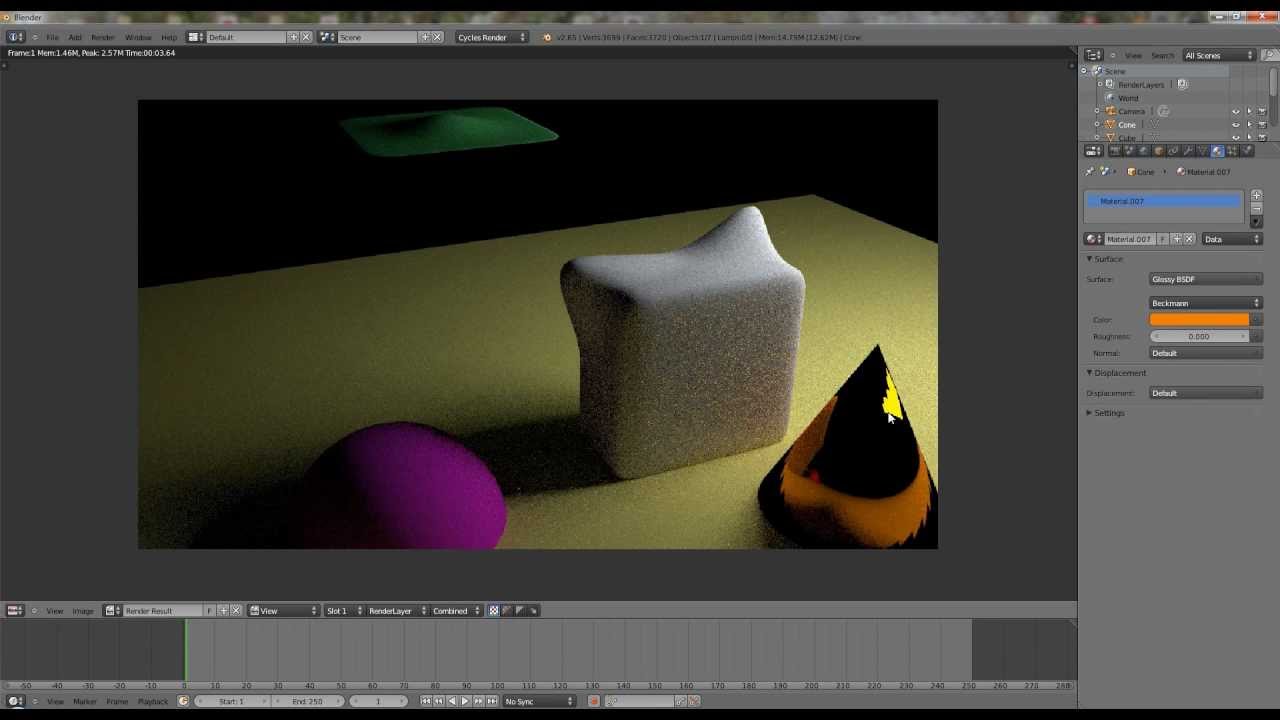Toggle auto keyframe record button
1280x720 pixels.
click(593, 701)
